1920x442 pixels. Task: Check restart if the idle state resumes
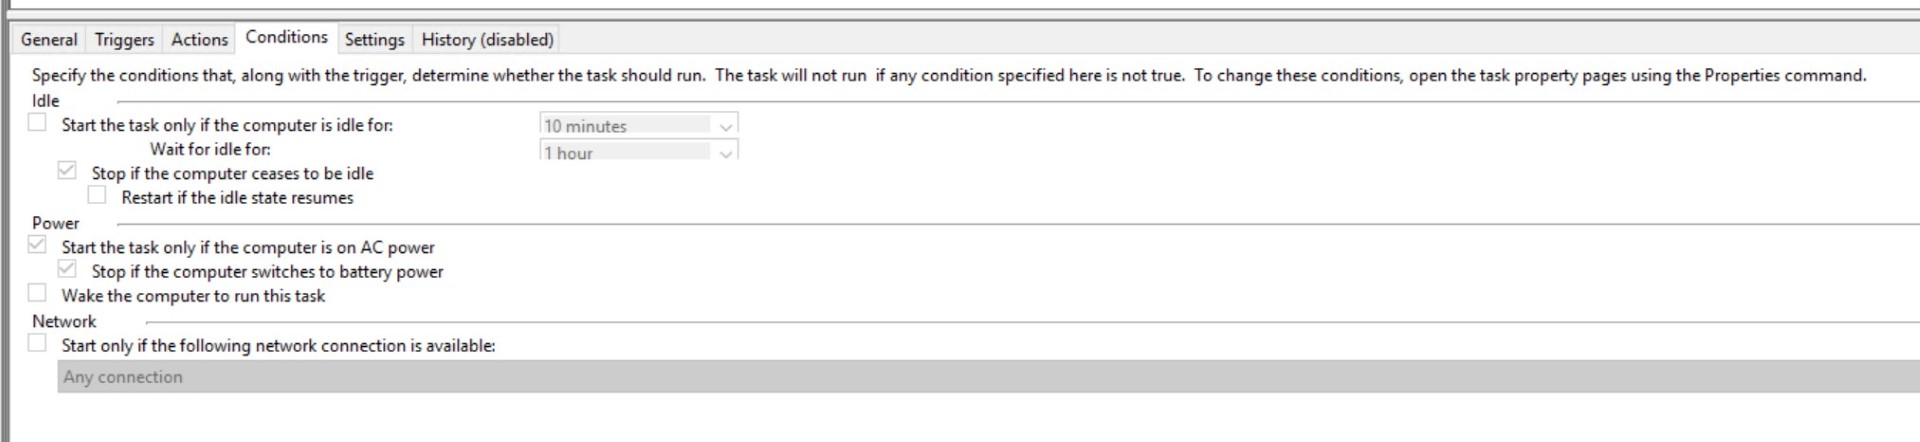point(97,195)
